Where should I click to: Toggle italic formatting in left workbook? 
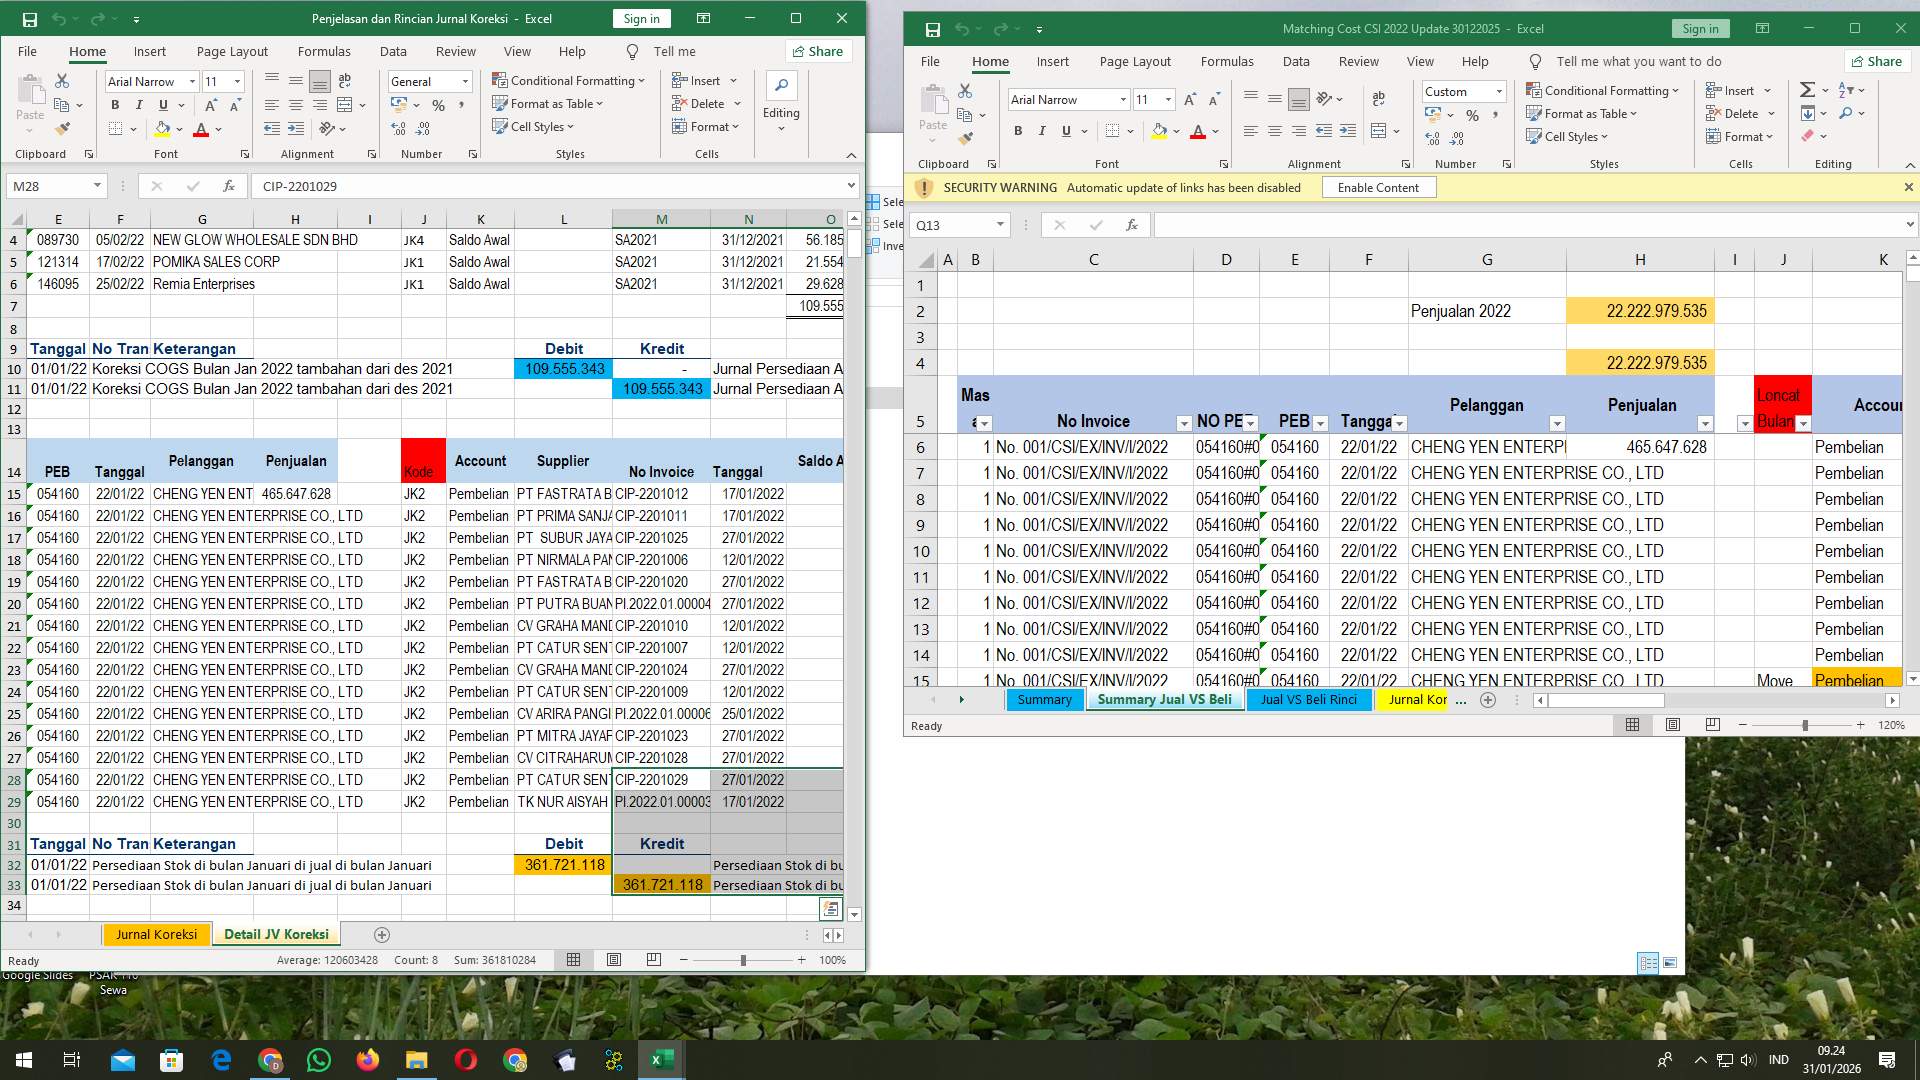(x=140, y=104)
